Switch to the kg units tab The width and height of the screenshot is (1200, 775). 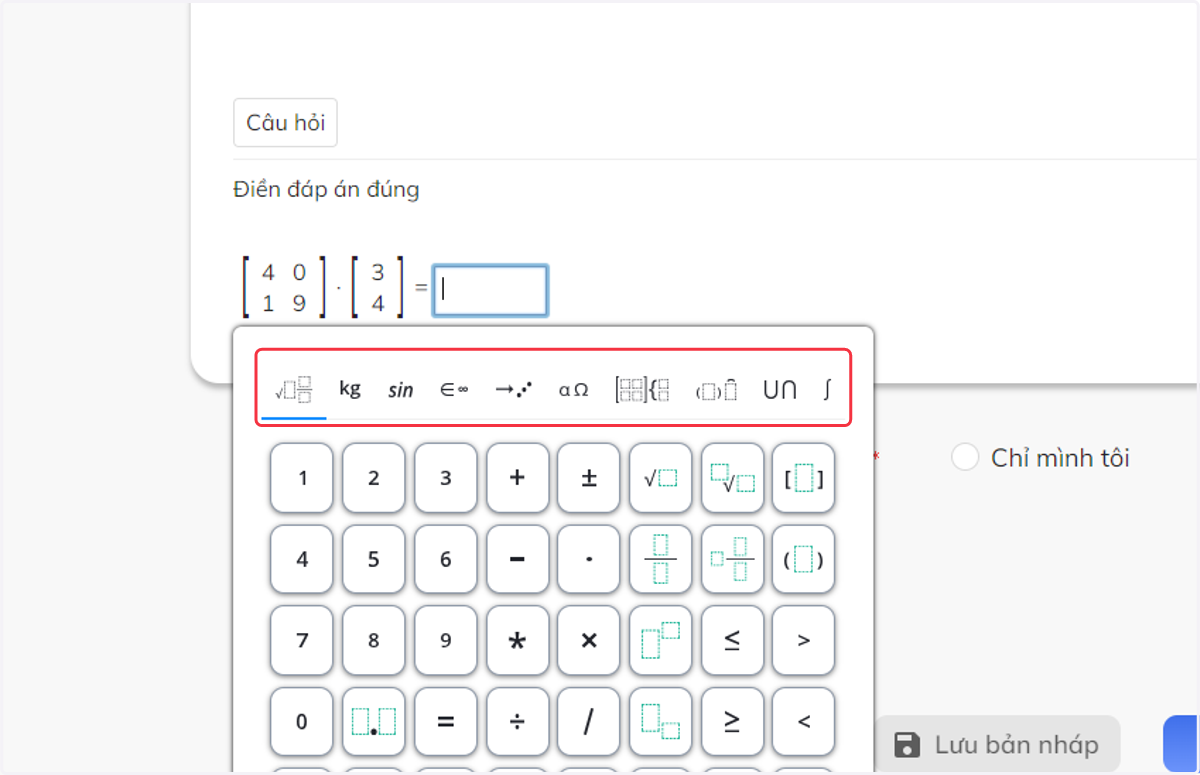click(350, 389)
